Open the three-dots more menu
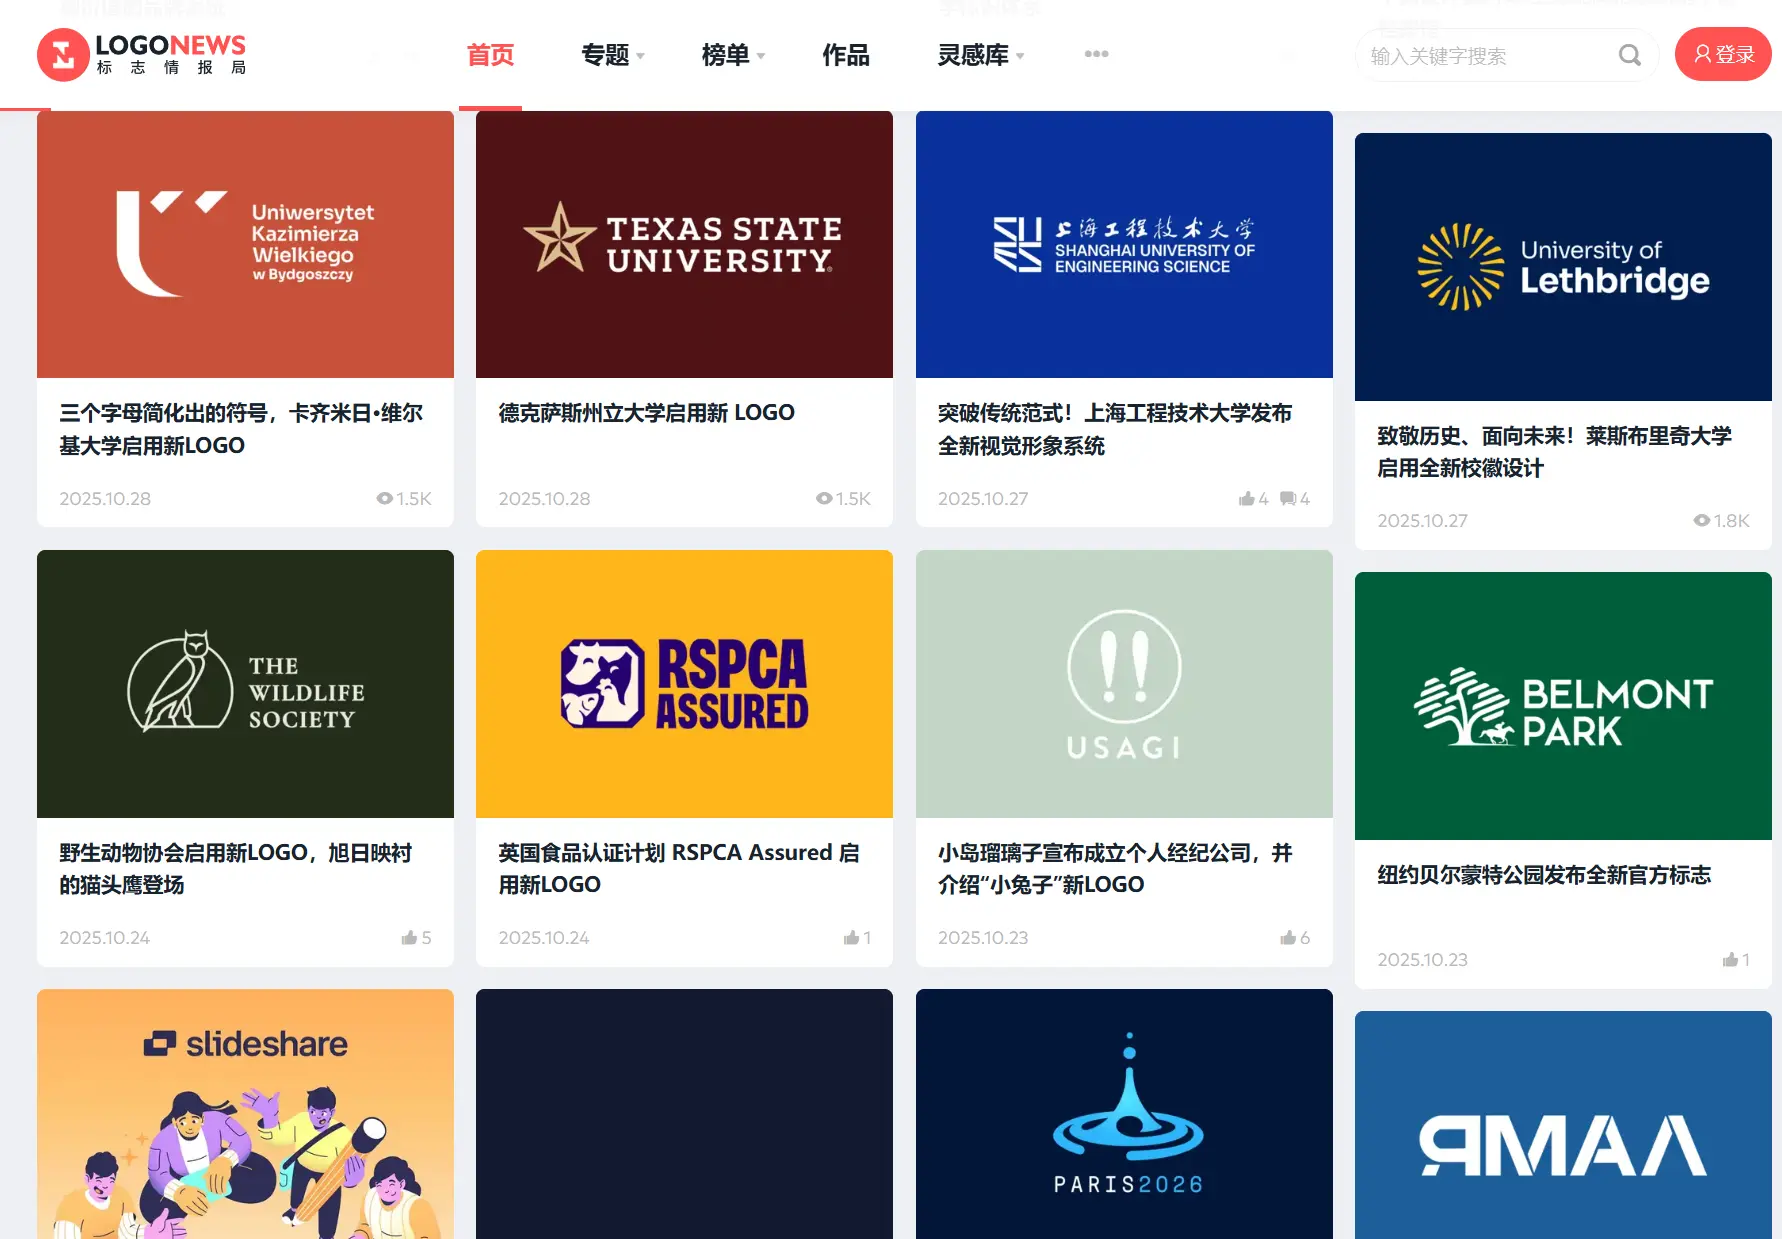Screen dimensions: 1782x1239 click(1096, 54)
